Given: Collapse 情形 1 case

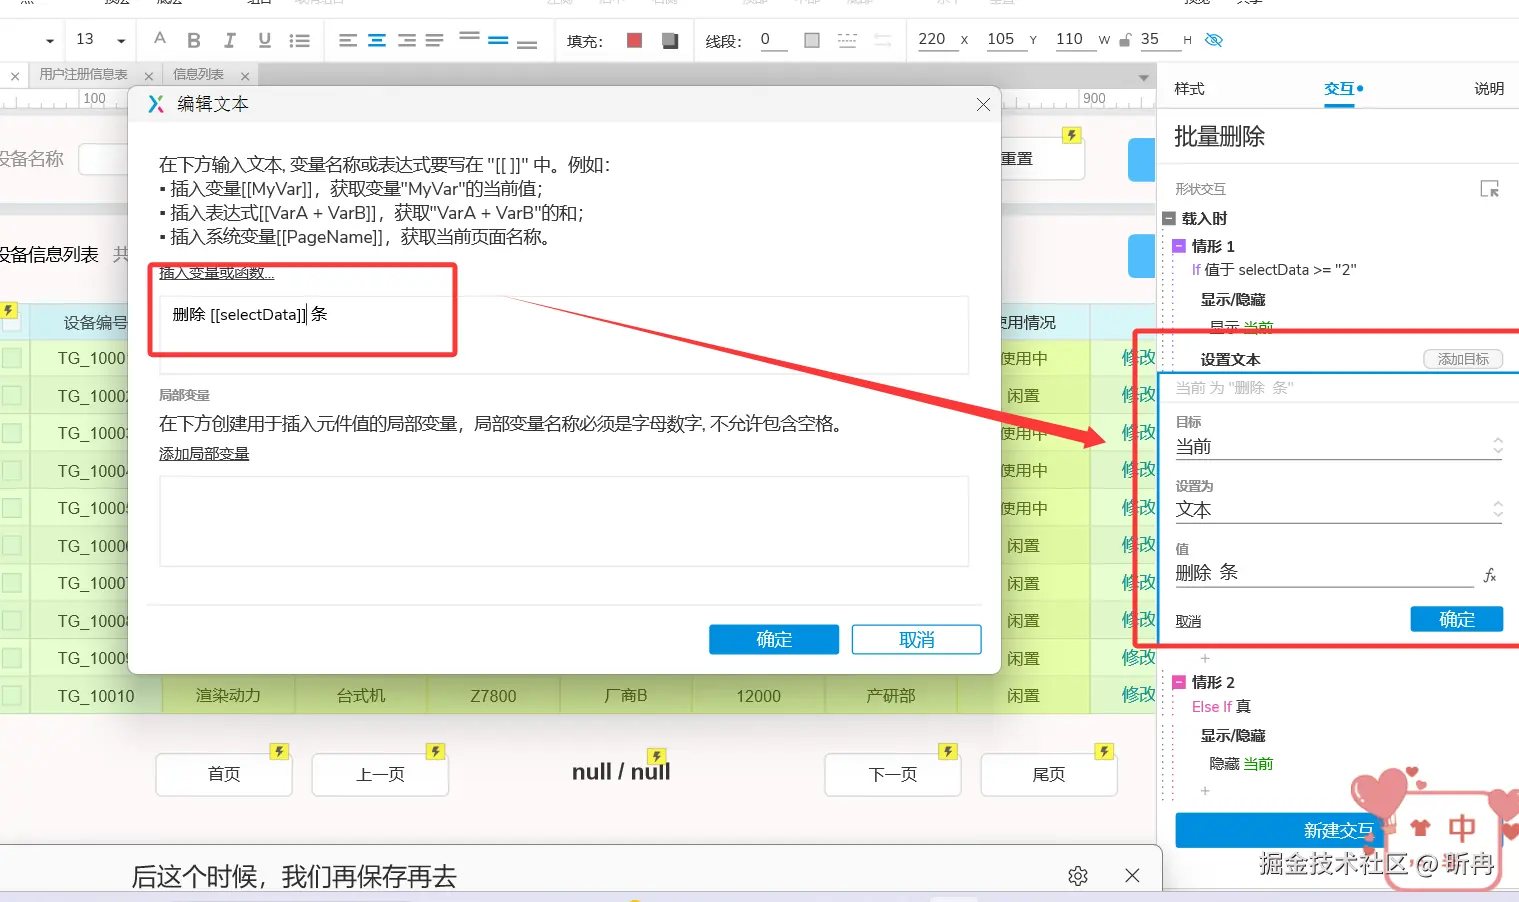Looking at the screenshot, I should [x=1179, y=246].
